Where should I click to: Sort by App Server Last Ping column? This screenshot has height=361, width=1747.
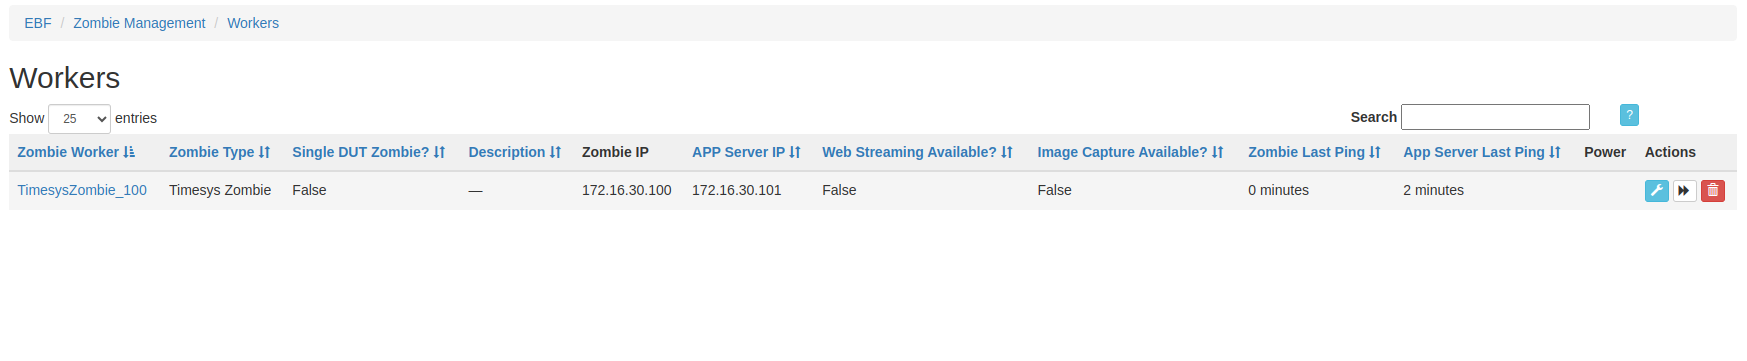1481,152
